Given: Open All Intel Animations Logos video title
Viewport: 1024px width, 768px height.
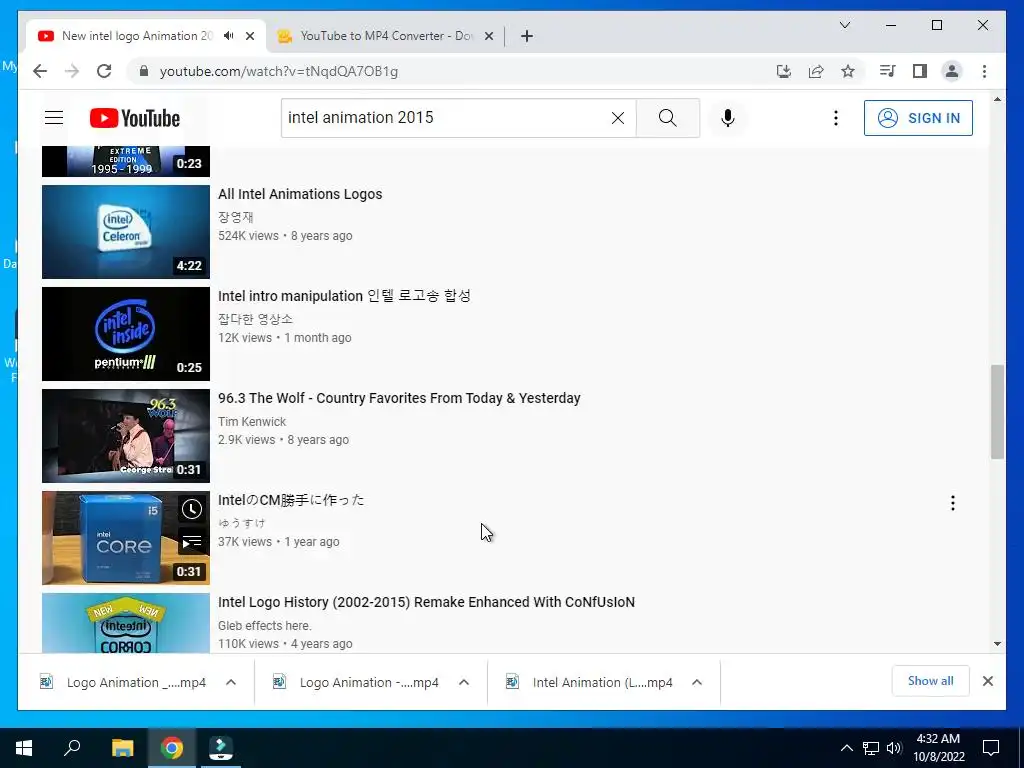Looking at the screenshot, I should (300, 194).
